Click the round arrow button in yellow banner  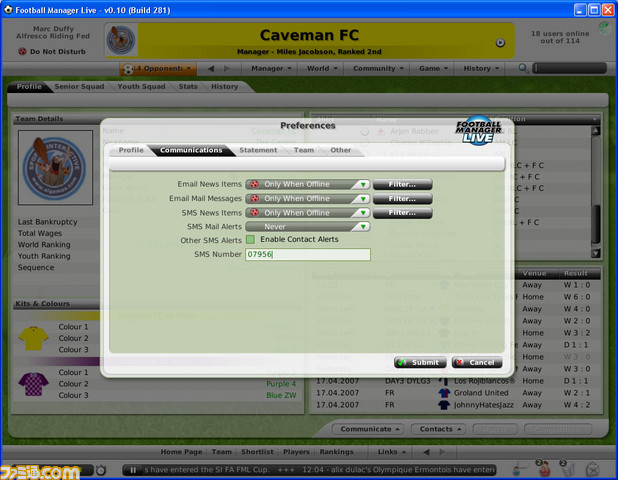pos(500,43)
